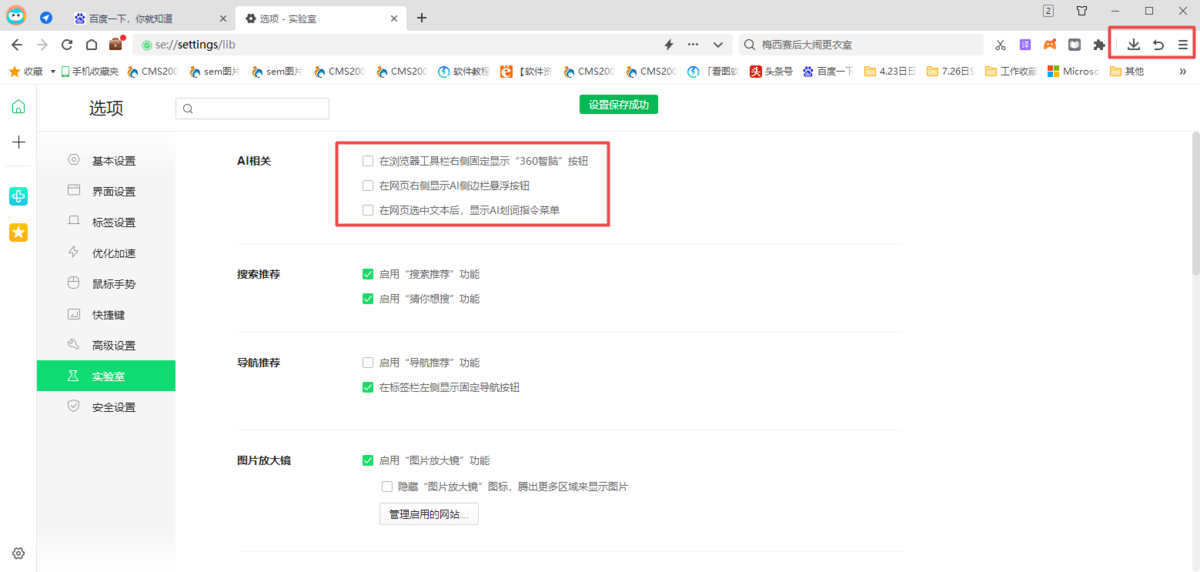Click the forward navigation arrow

tap(42, 45)
